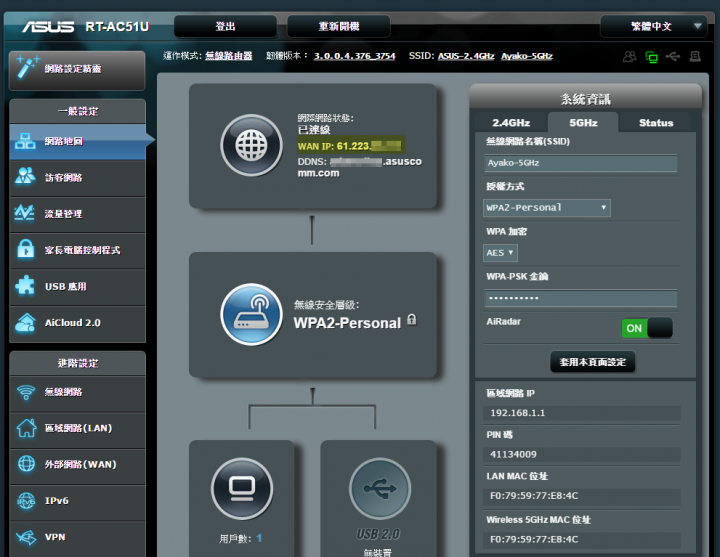Click the USB status icon in header
The height and width of the screenshot is (557, 720).
(x=673, y=56)
